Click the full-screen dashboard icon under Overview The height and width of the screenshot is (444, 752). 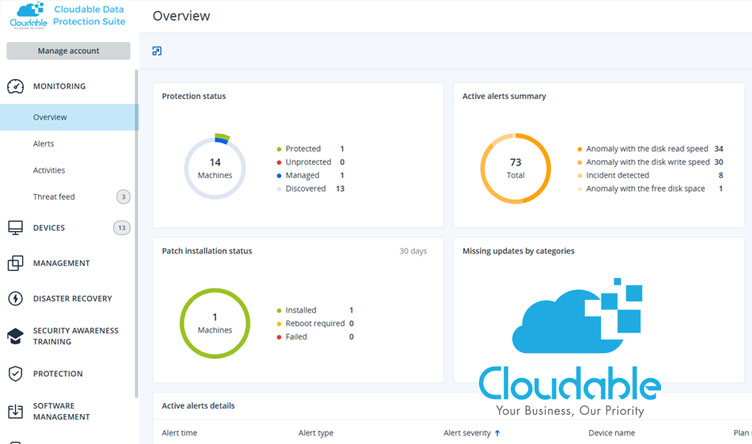(157, 51)
